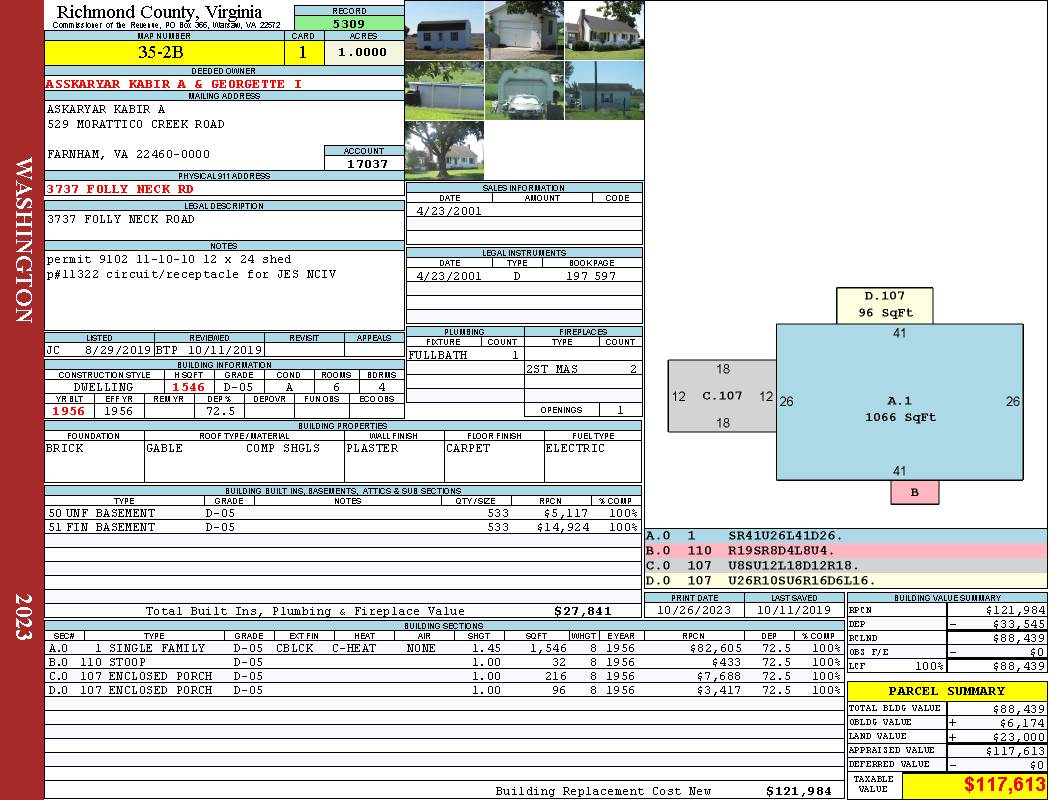Open the photo with parked car
The image size is (1050, 800).
coord(524,91)
